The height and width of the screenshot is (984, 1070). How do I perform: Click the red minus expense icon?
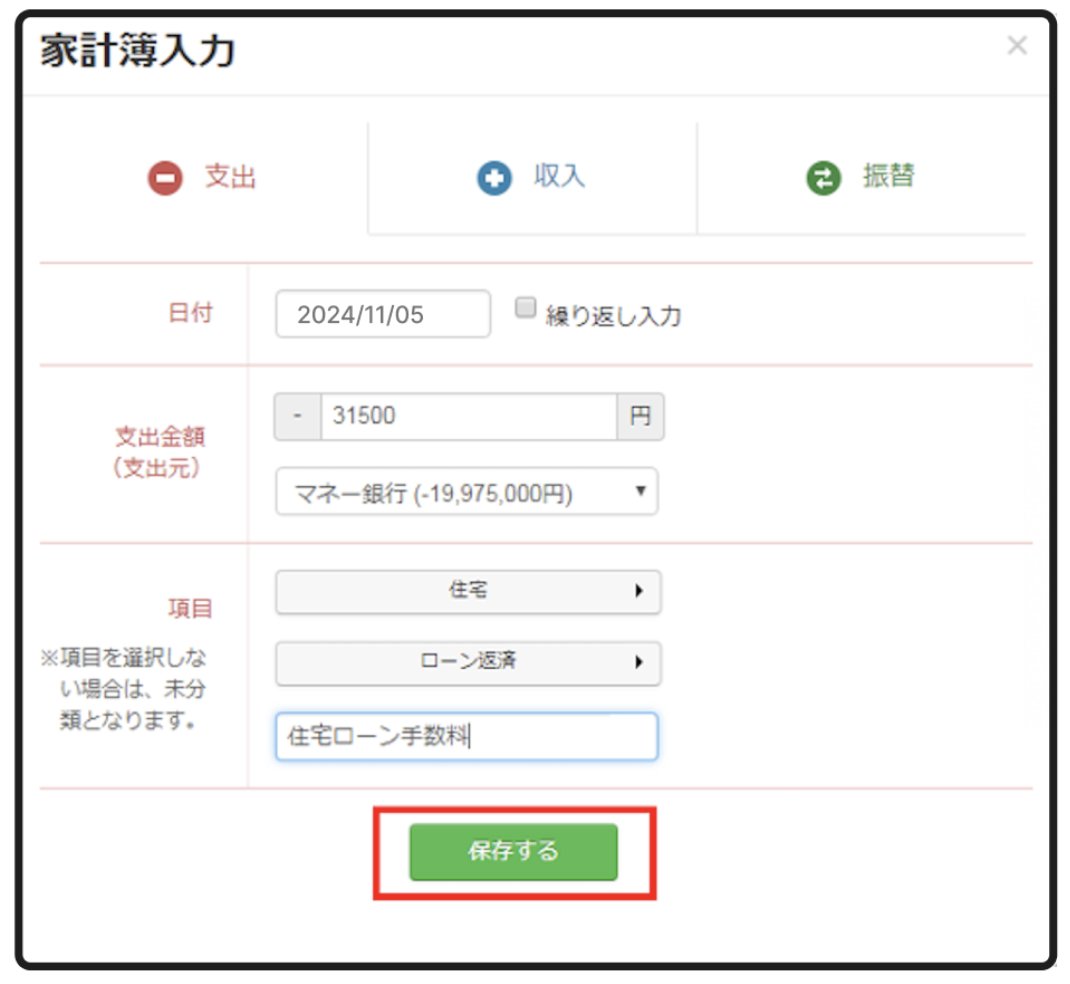coord(165,179)
